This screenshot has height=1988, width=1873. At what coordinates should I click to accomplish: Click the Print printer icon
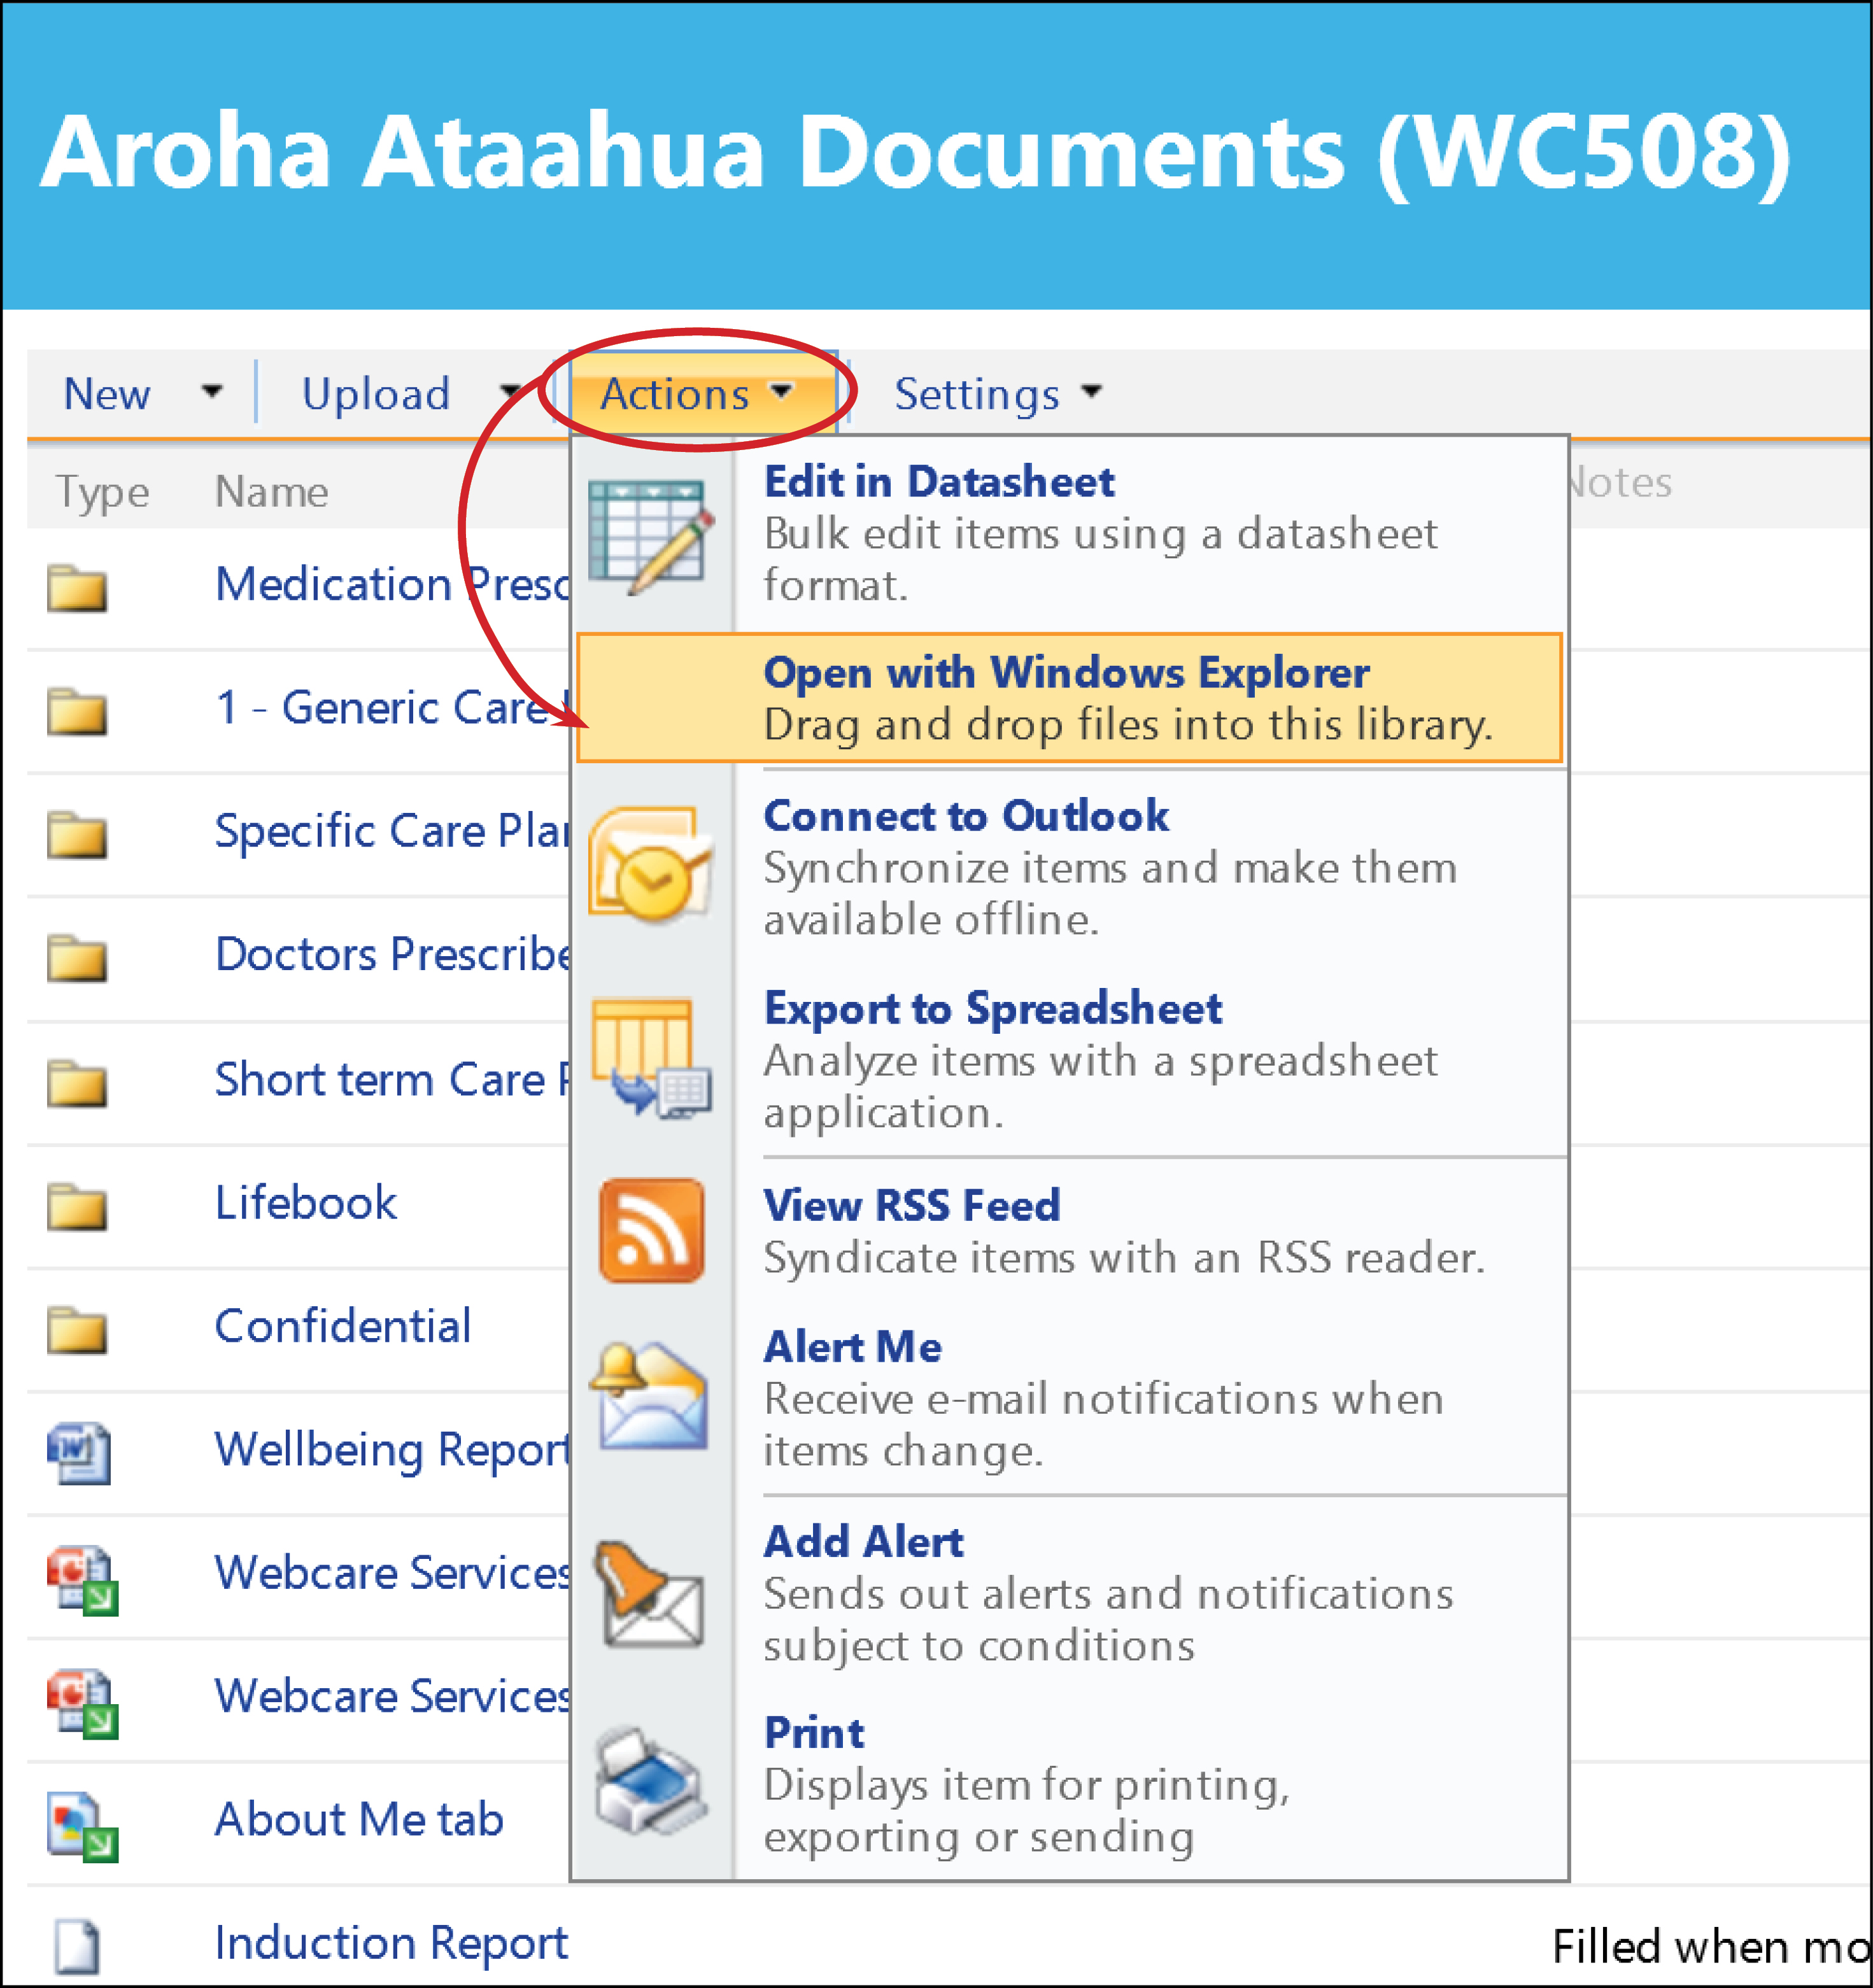click(651, 1781)
